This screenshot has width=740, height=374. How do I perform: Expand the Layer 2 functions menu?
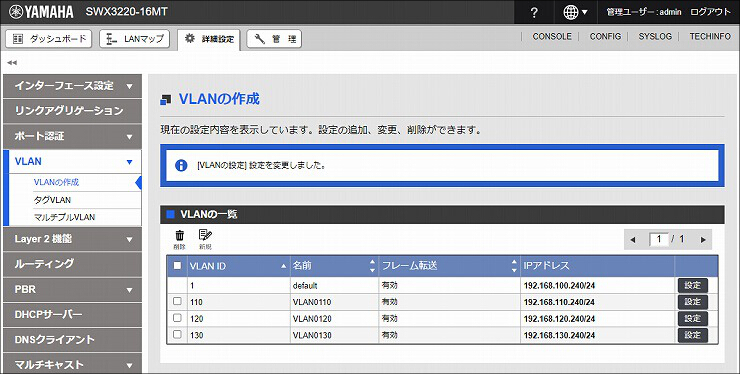click(72, 239)
